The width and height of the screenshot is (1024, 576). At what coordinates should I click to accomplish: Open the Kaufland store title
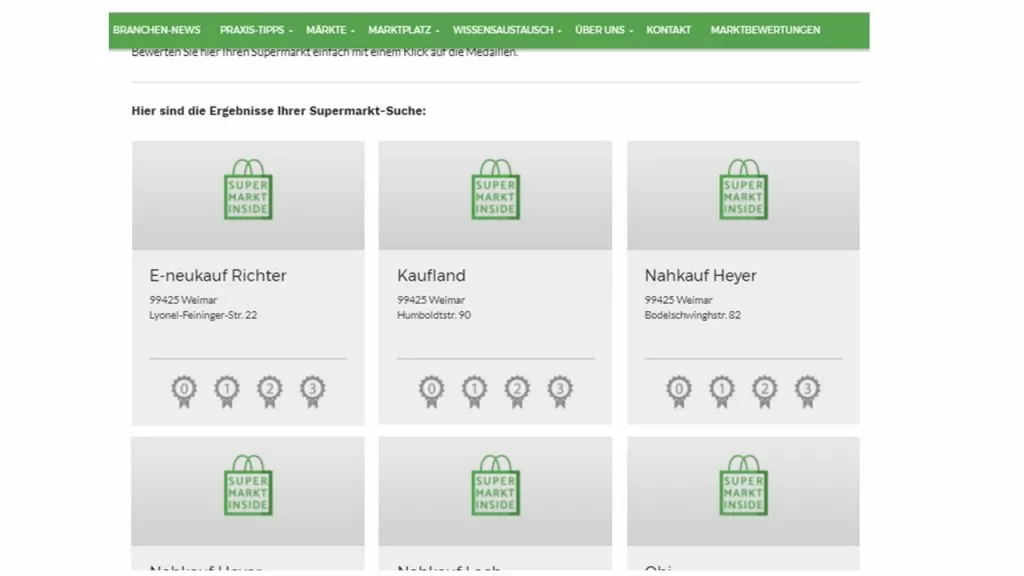coord(431,276)
